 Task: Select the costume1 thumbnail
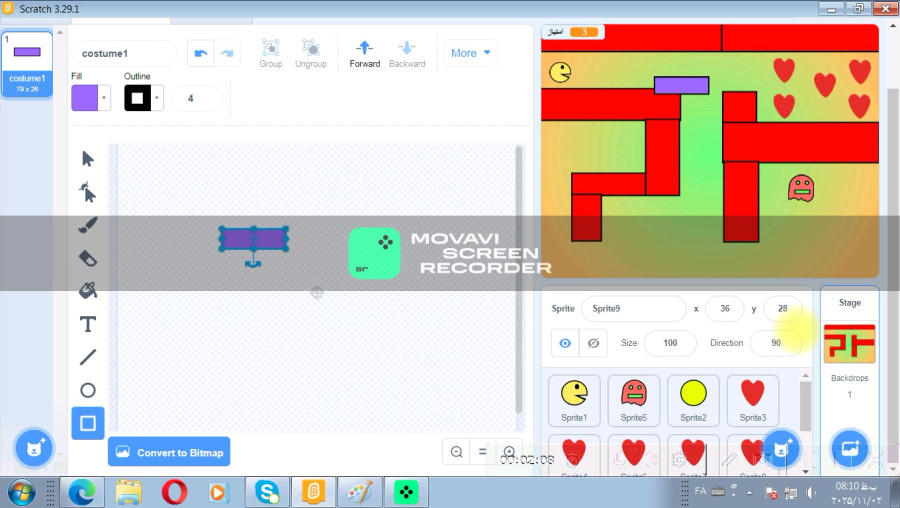click(27, 64)
